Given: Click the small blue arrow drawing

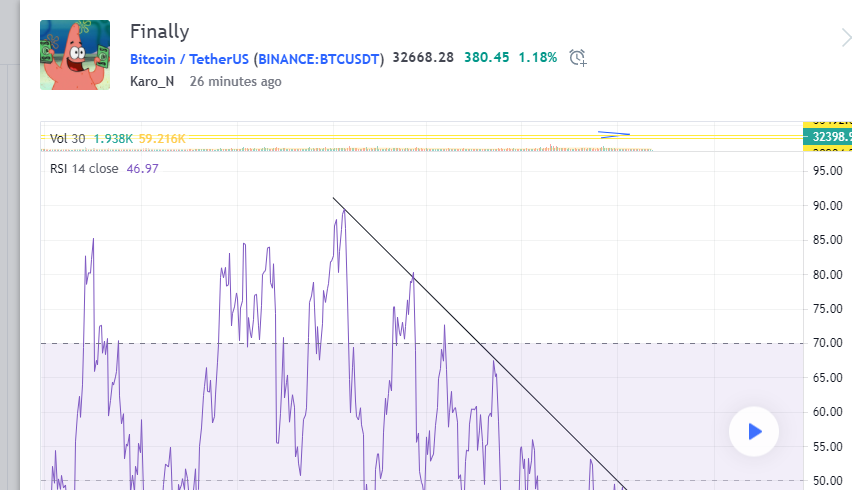Looking at the screenshot, I should point(614,133).
